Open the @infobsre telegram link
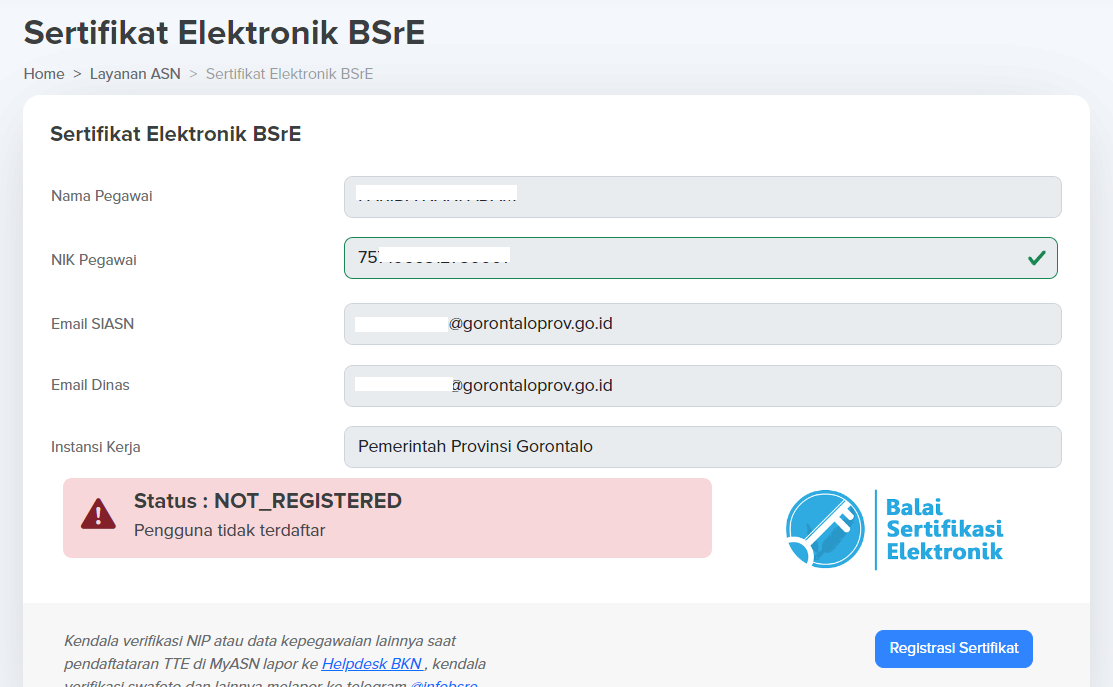 444,683
